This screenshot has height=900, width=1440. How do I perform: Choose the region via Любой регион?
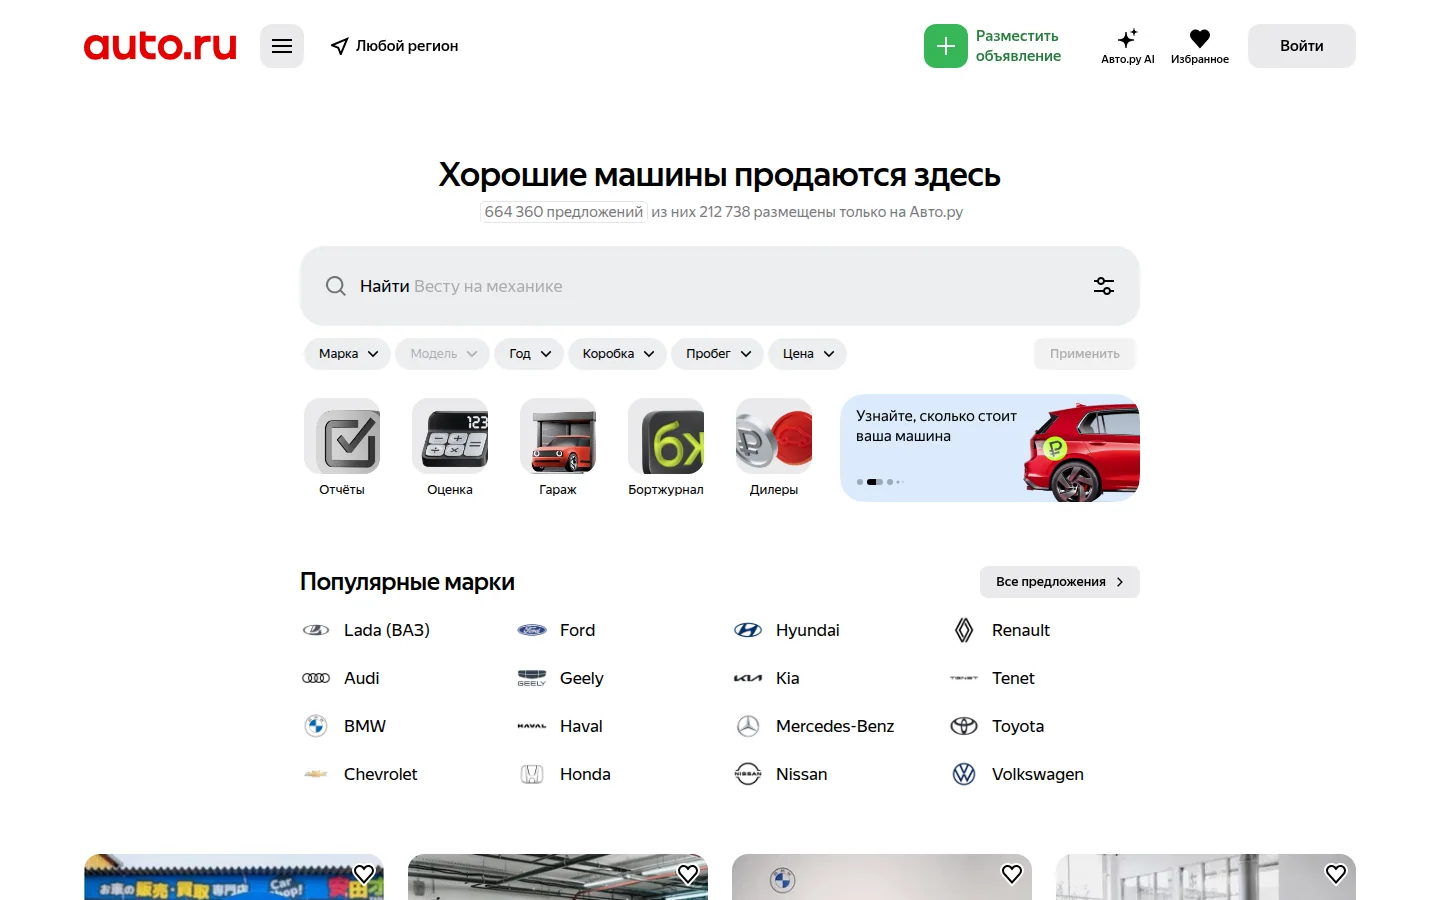pos(395,46)
